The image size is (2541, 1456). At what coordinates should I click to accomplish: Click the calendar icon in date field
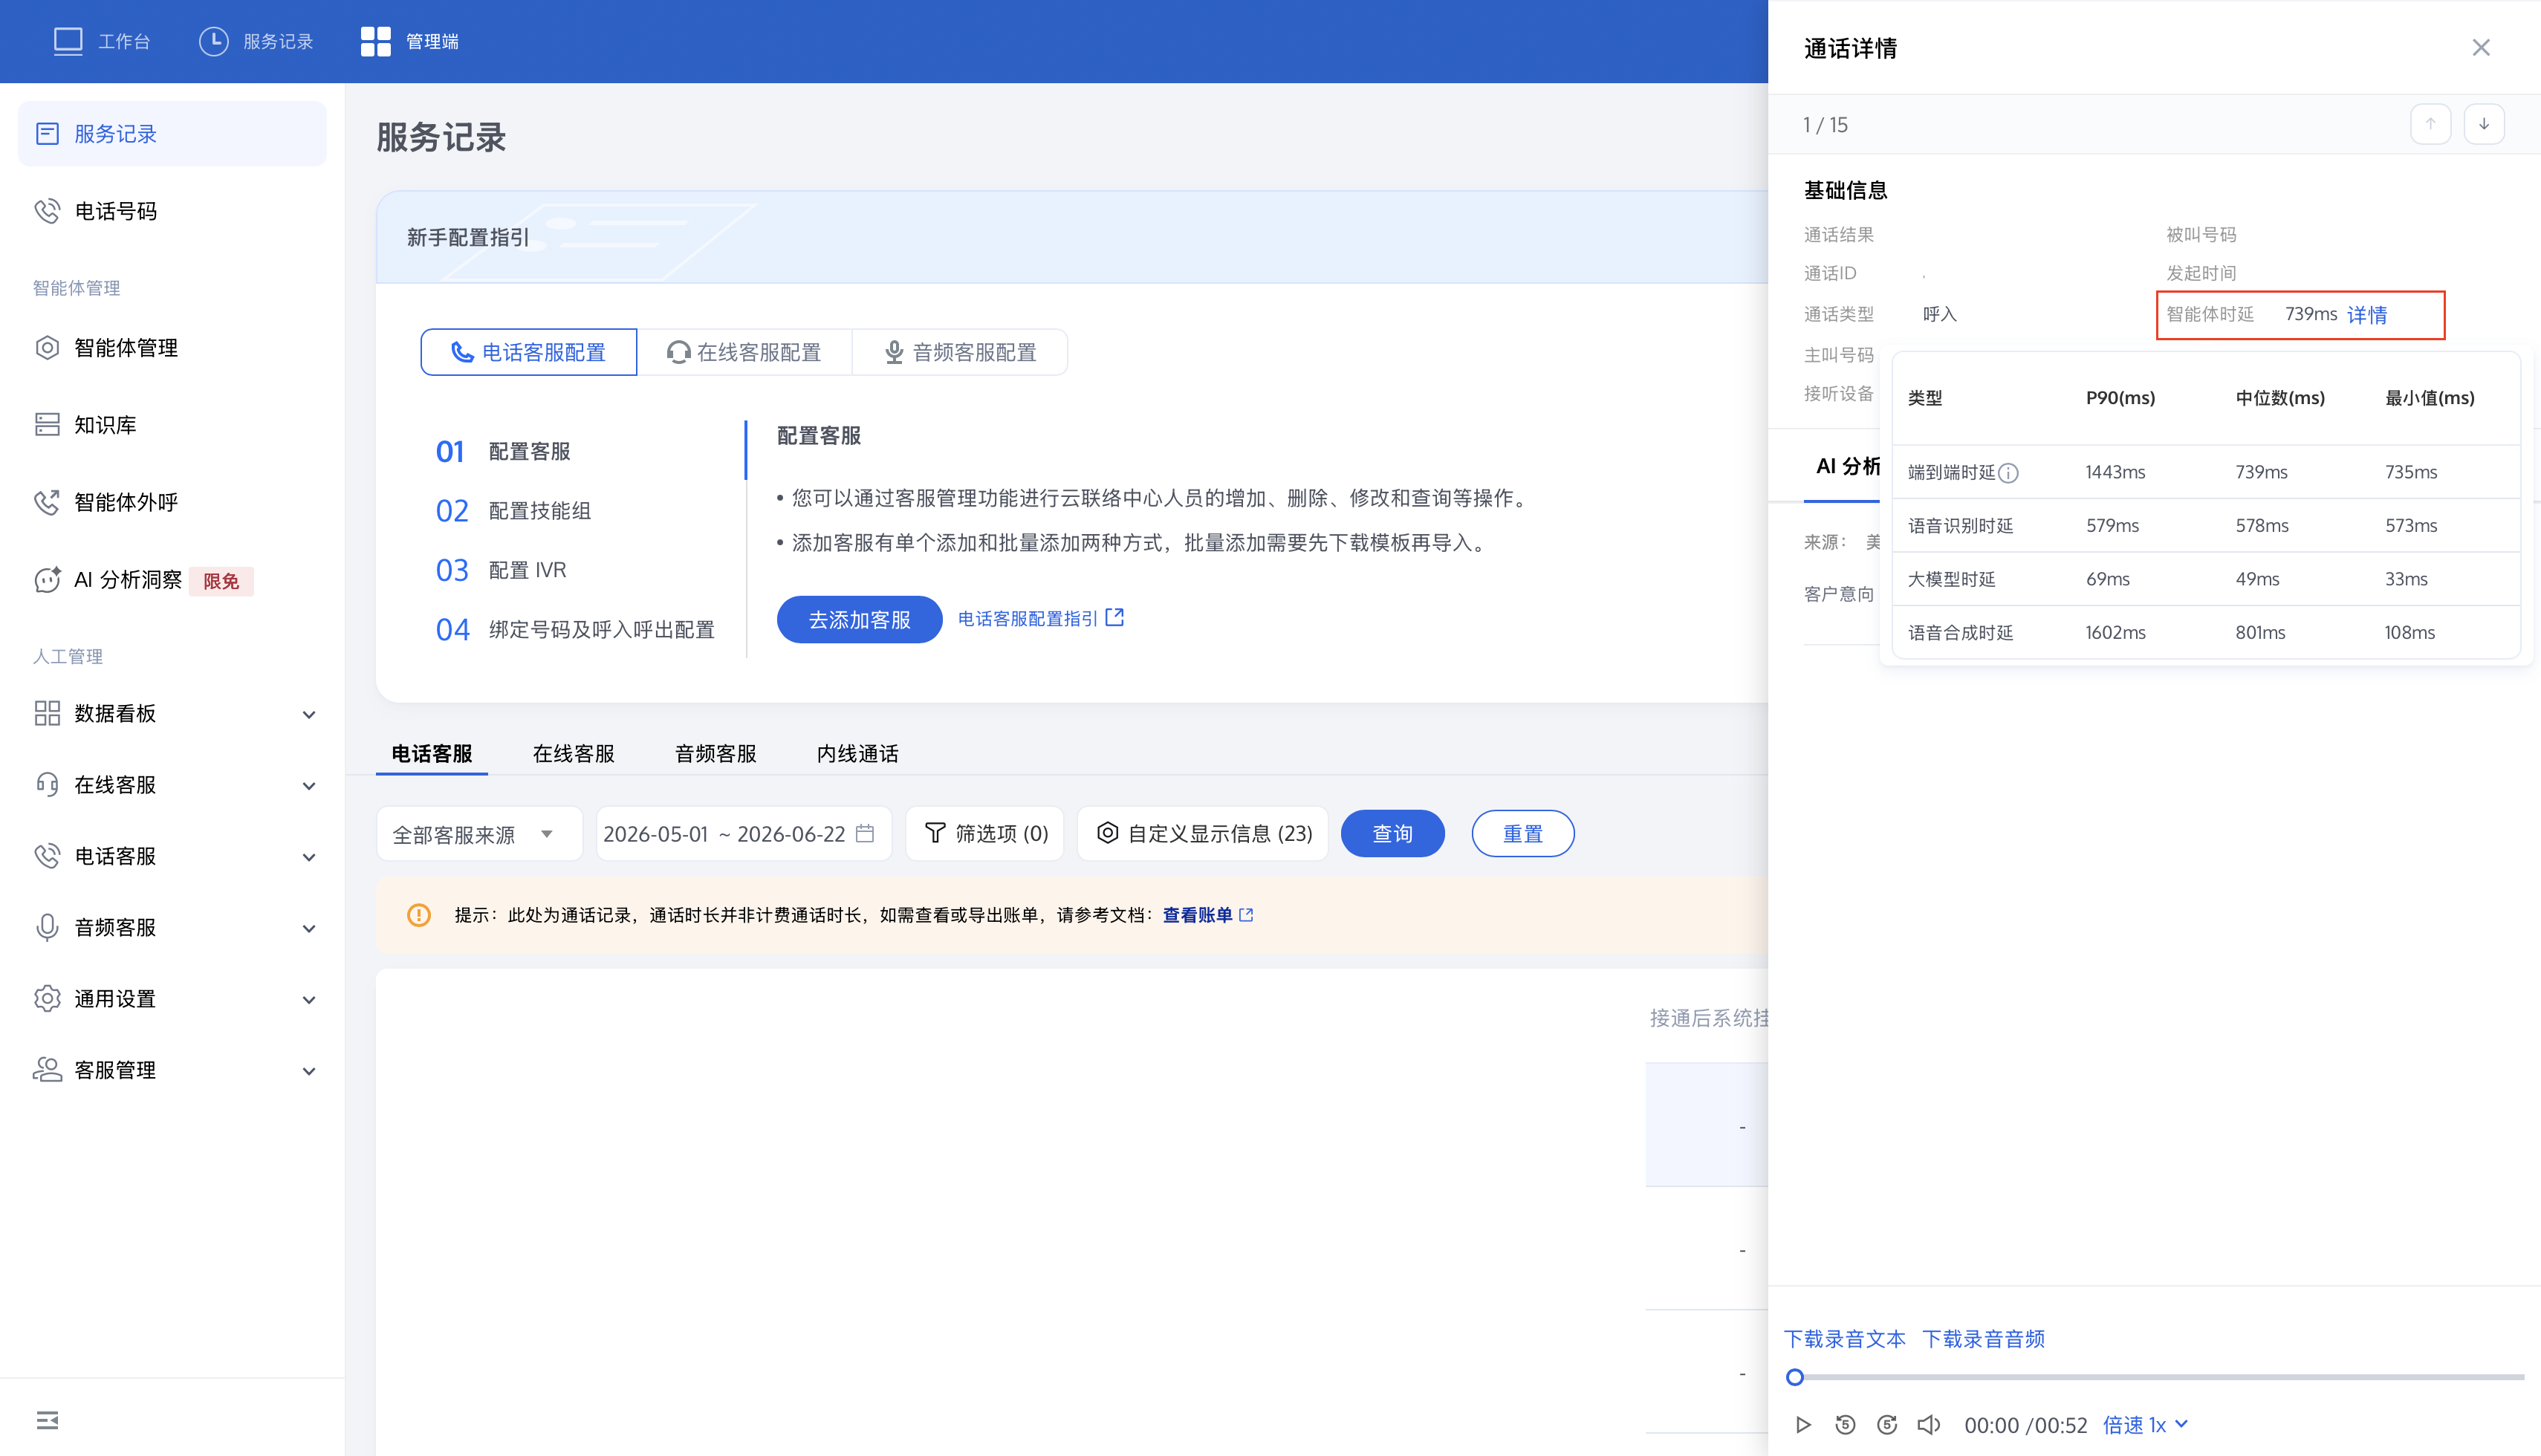(x=865, y=833)
